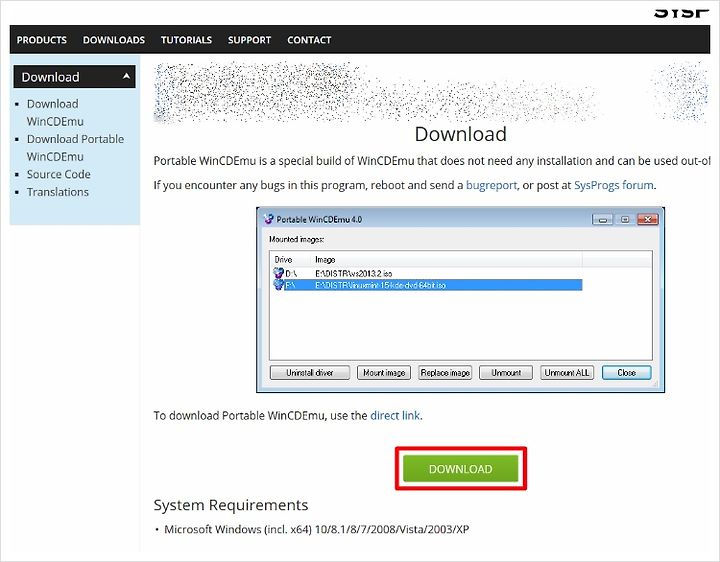The width and height of the screenshot is (720, 562).
Task: Click the green DOWNLOAD button
Action: (461, 469)
